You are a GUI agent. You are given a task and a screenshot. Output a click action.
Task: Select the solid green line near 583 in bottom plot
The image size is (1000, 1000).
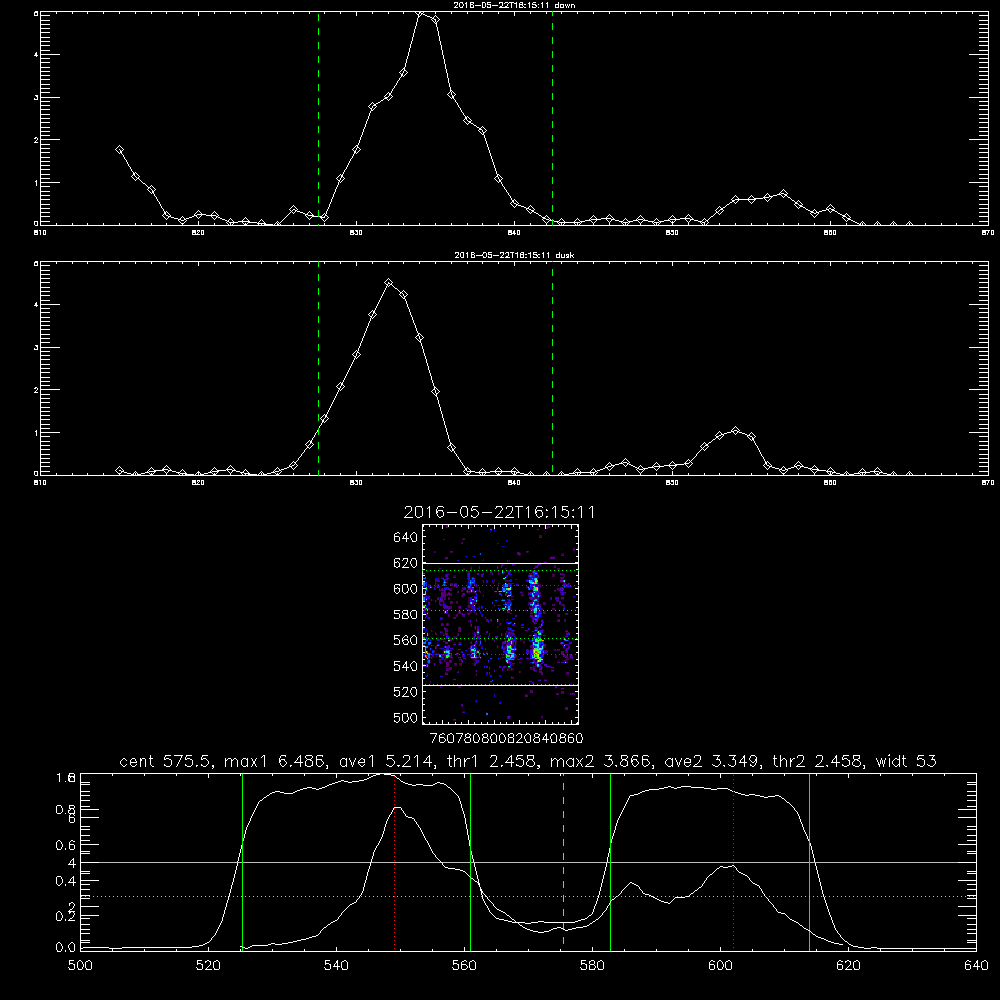coord(610,861)
